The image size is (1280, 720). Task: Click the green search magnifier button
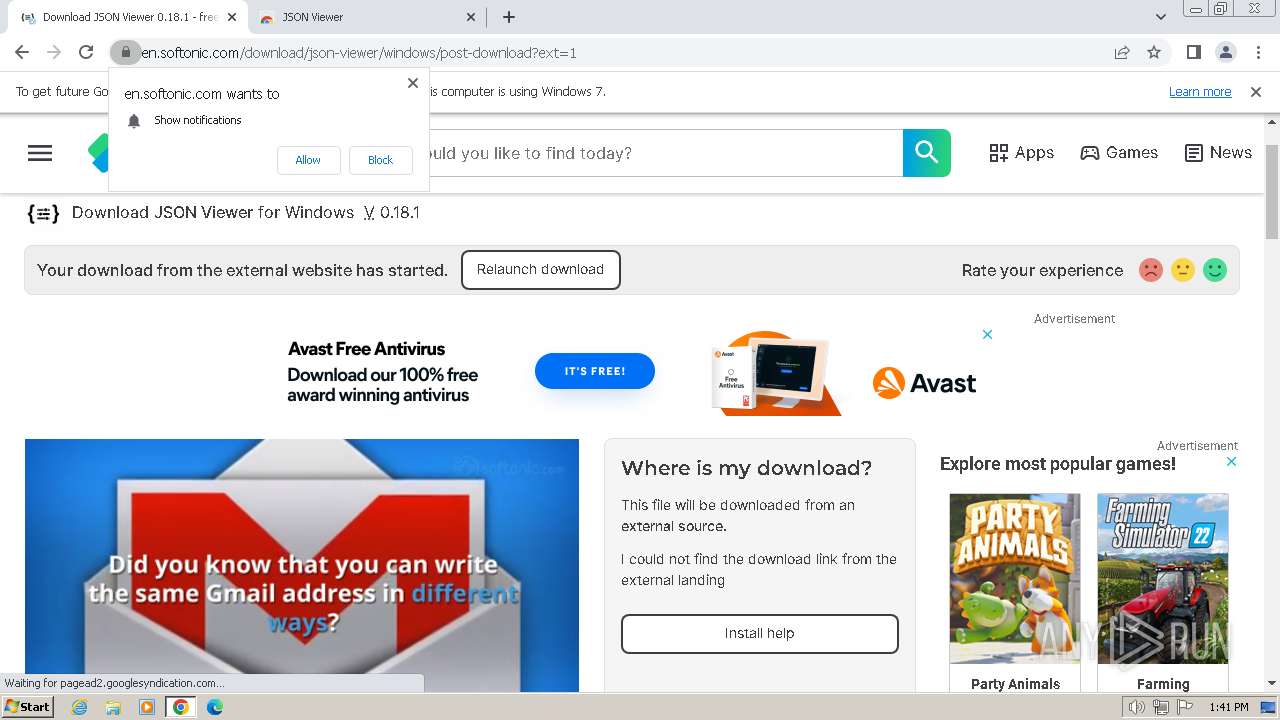click(927, 153)
